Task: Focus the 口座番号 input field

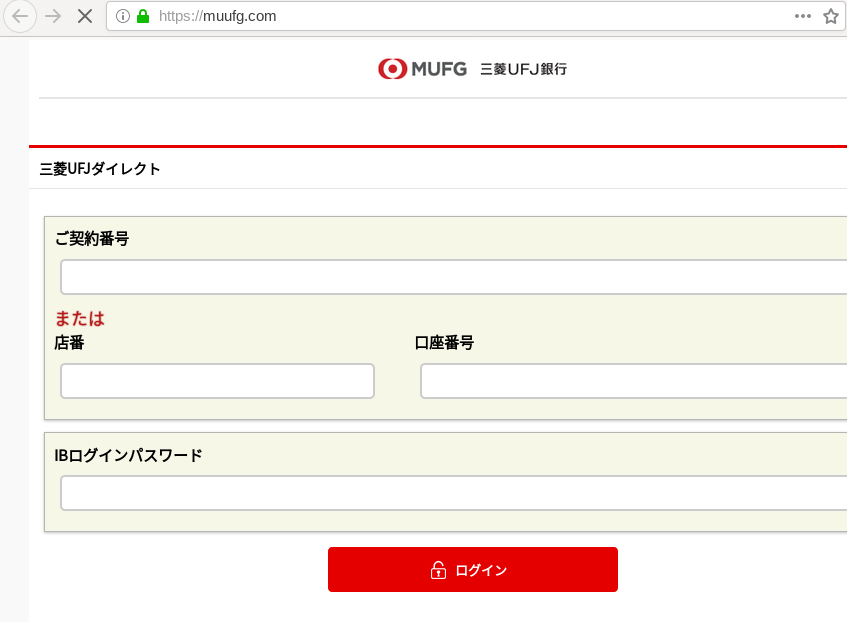Action: pyautogui.click(x=634, y=381)
